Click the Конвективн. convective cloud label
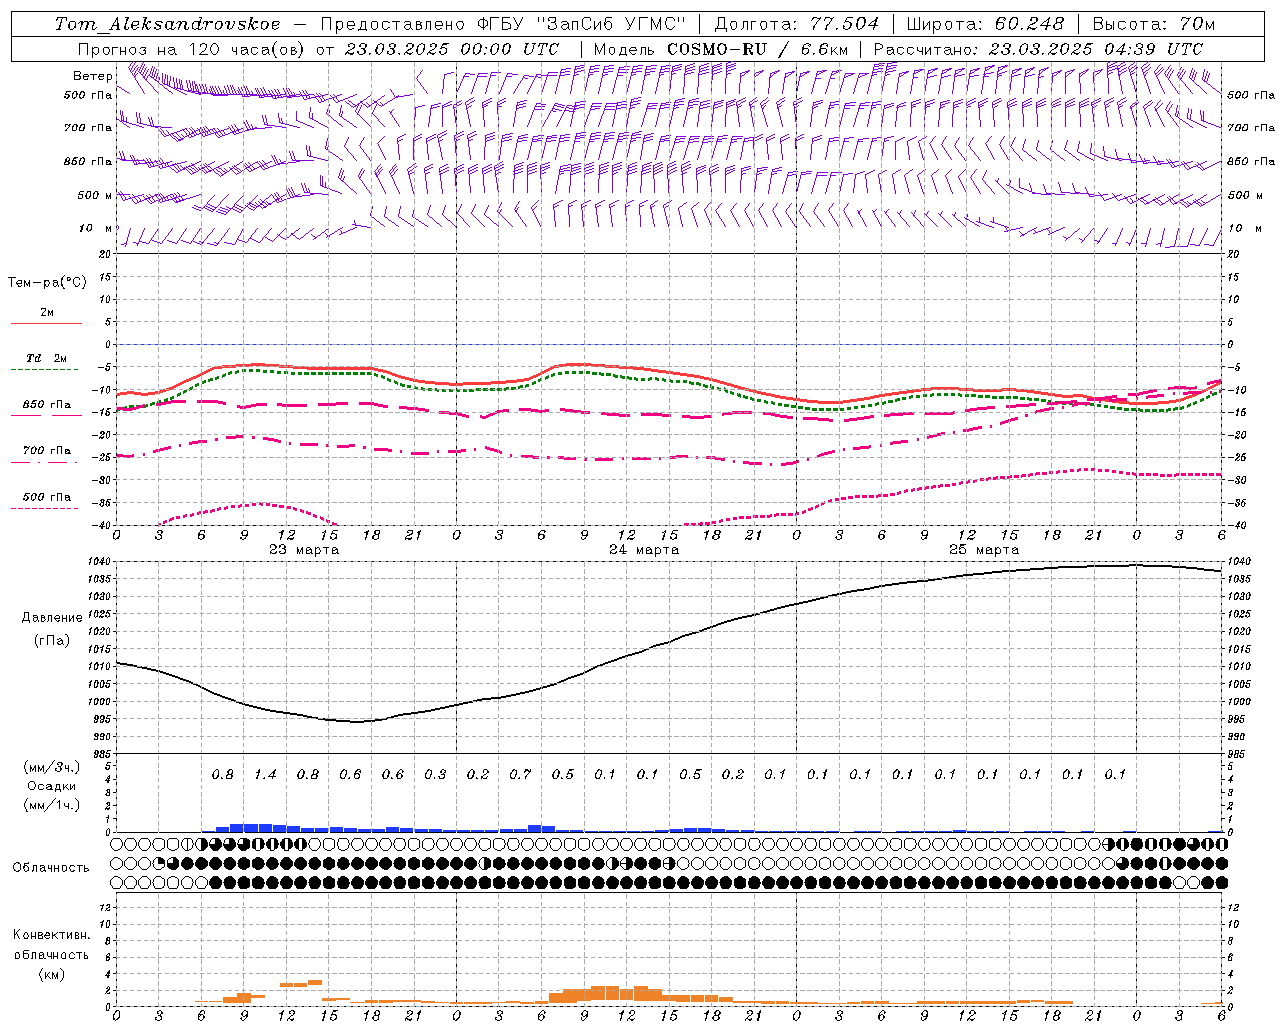Image resolution: width=1280 pixels, height=1024 pixels. 51,935
